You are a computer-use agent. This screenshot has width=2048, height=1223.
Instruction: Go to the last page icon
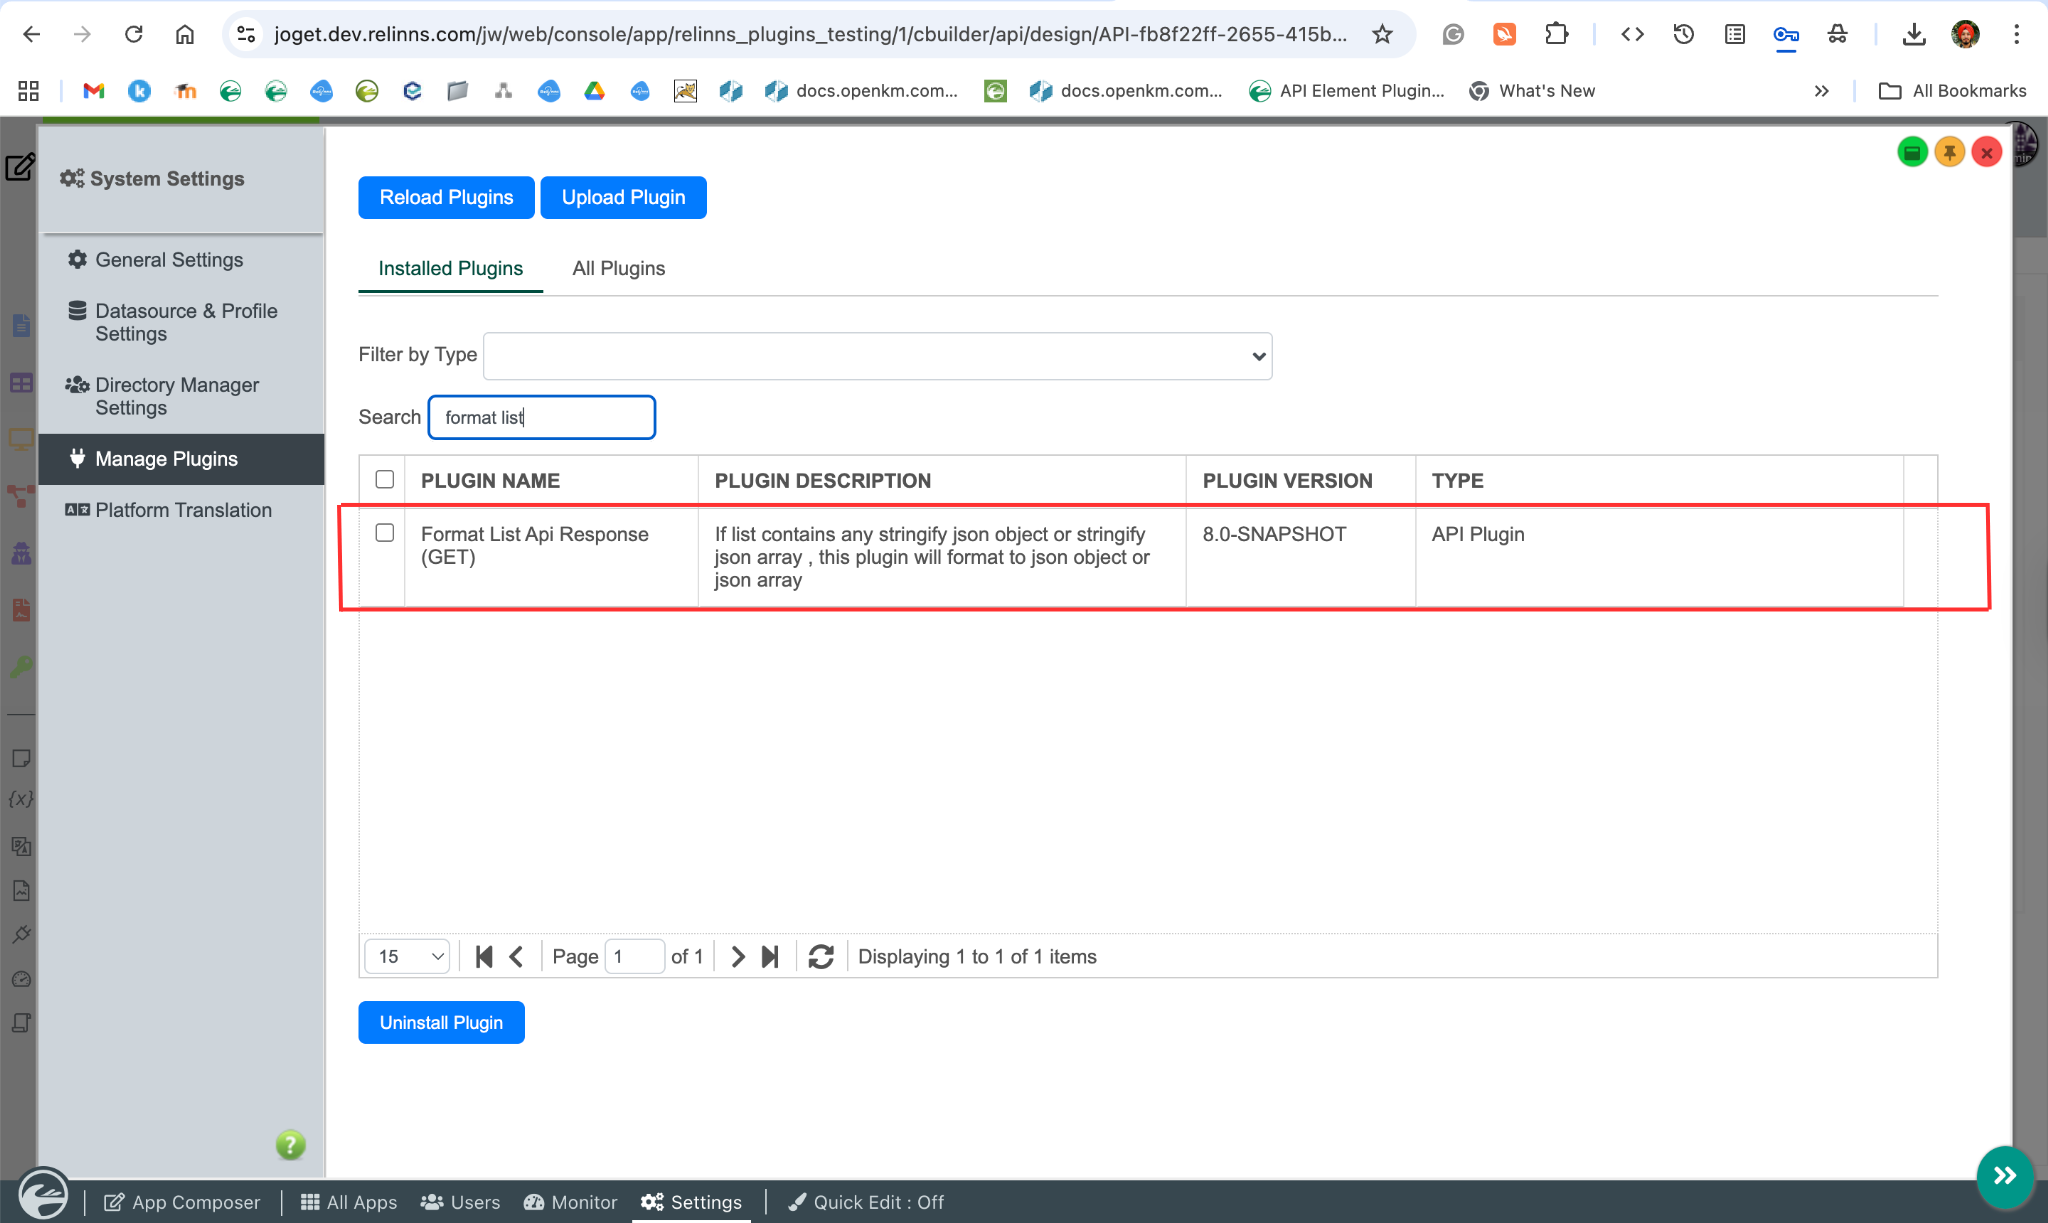click(x=770, y=957)
